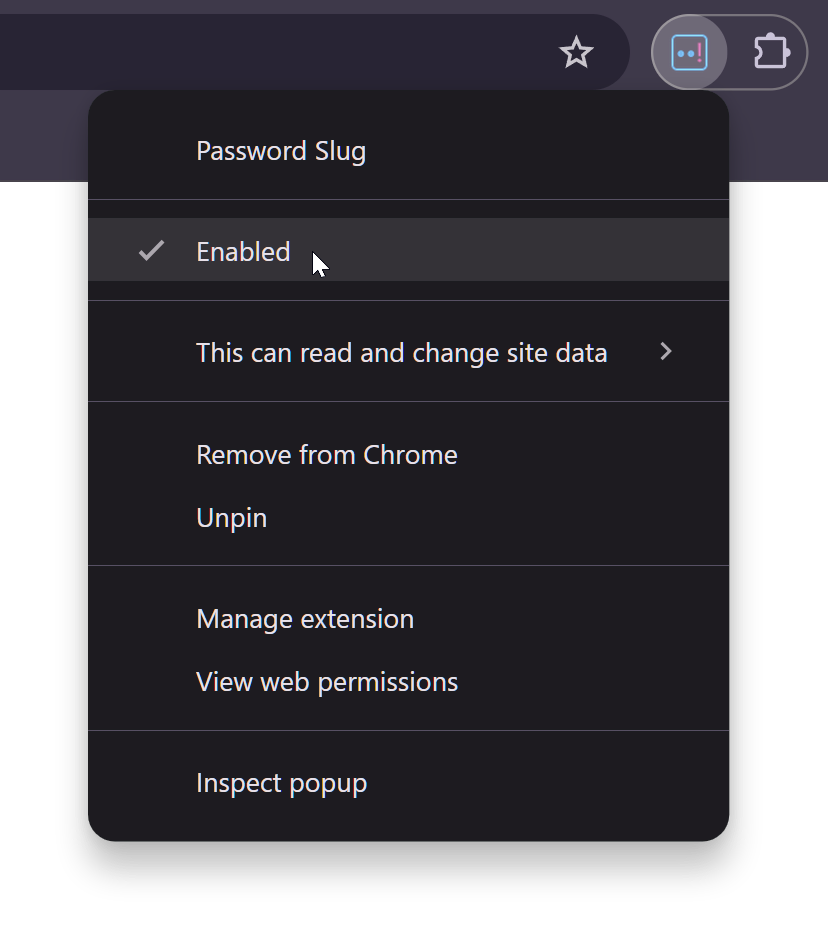This screenshot has height=928, width=828.
Task: Click the checkmark icon beside Enabled
Action: point(151,251)
